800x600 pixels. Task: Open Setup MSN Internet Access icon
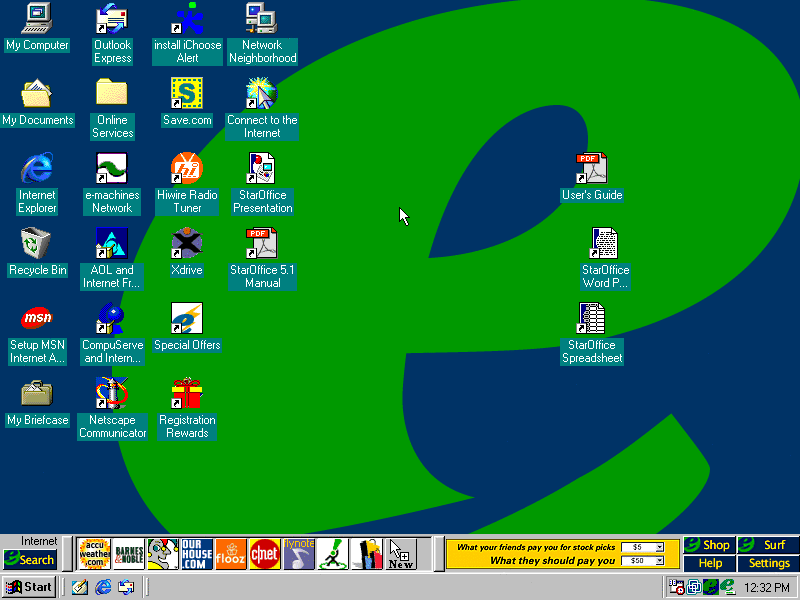coord(37,319)
